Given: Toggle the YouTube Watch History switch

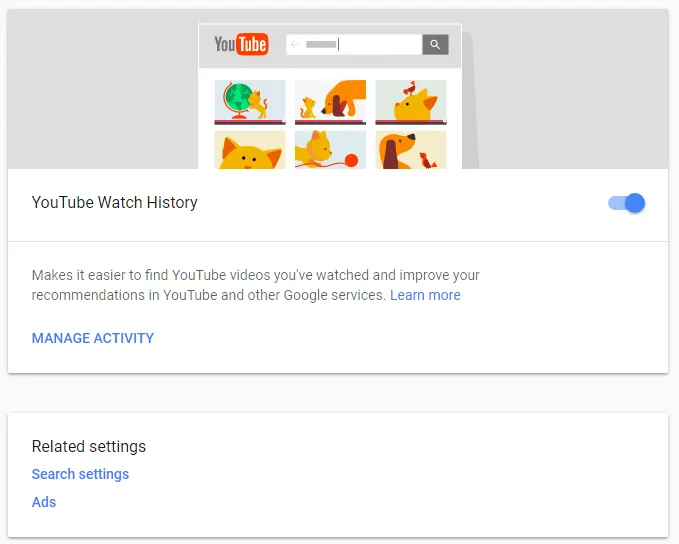Looking at the screenshot, I should 626,203.
